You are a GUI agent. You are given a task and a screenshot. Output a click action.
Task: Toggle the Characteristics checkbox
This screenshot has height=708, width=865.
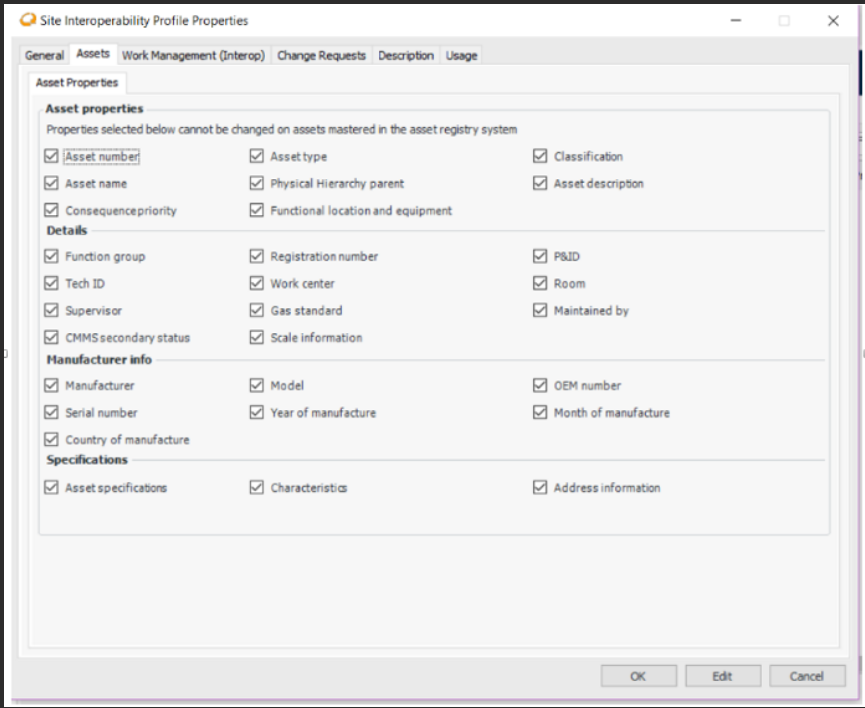click(x=257, y=487)
